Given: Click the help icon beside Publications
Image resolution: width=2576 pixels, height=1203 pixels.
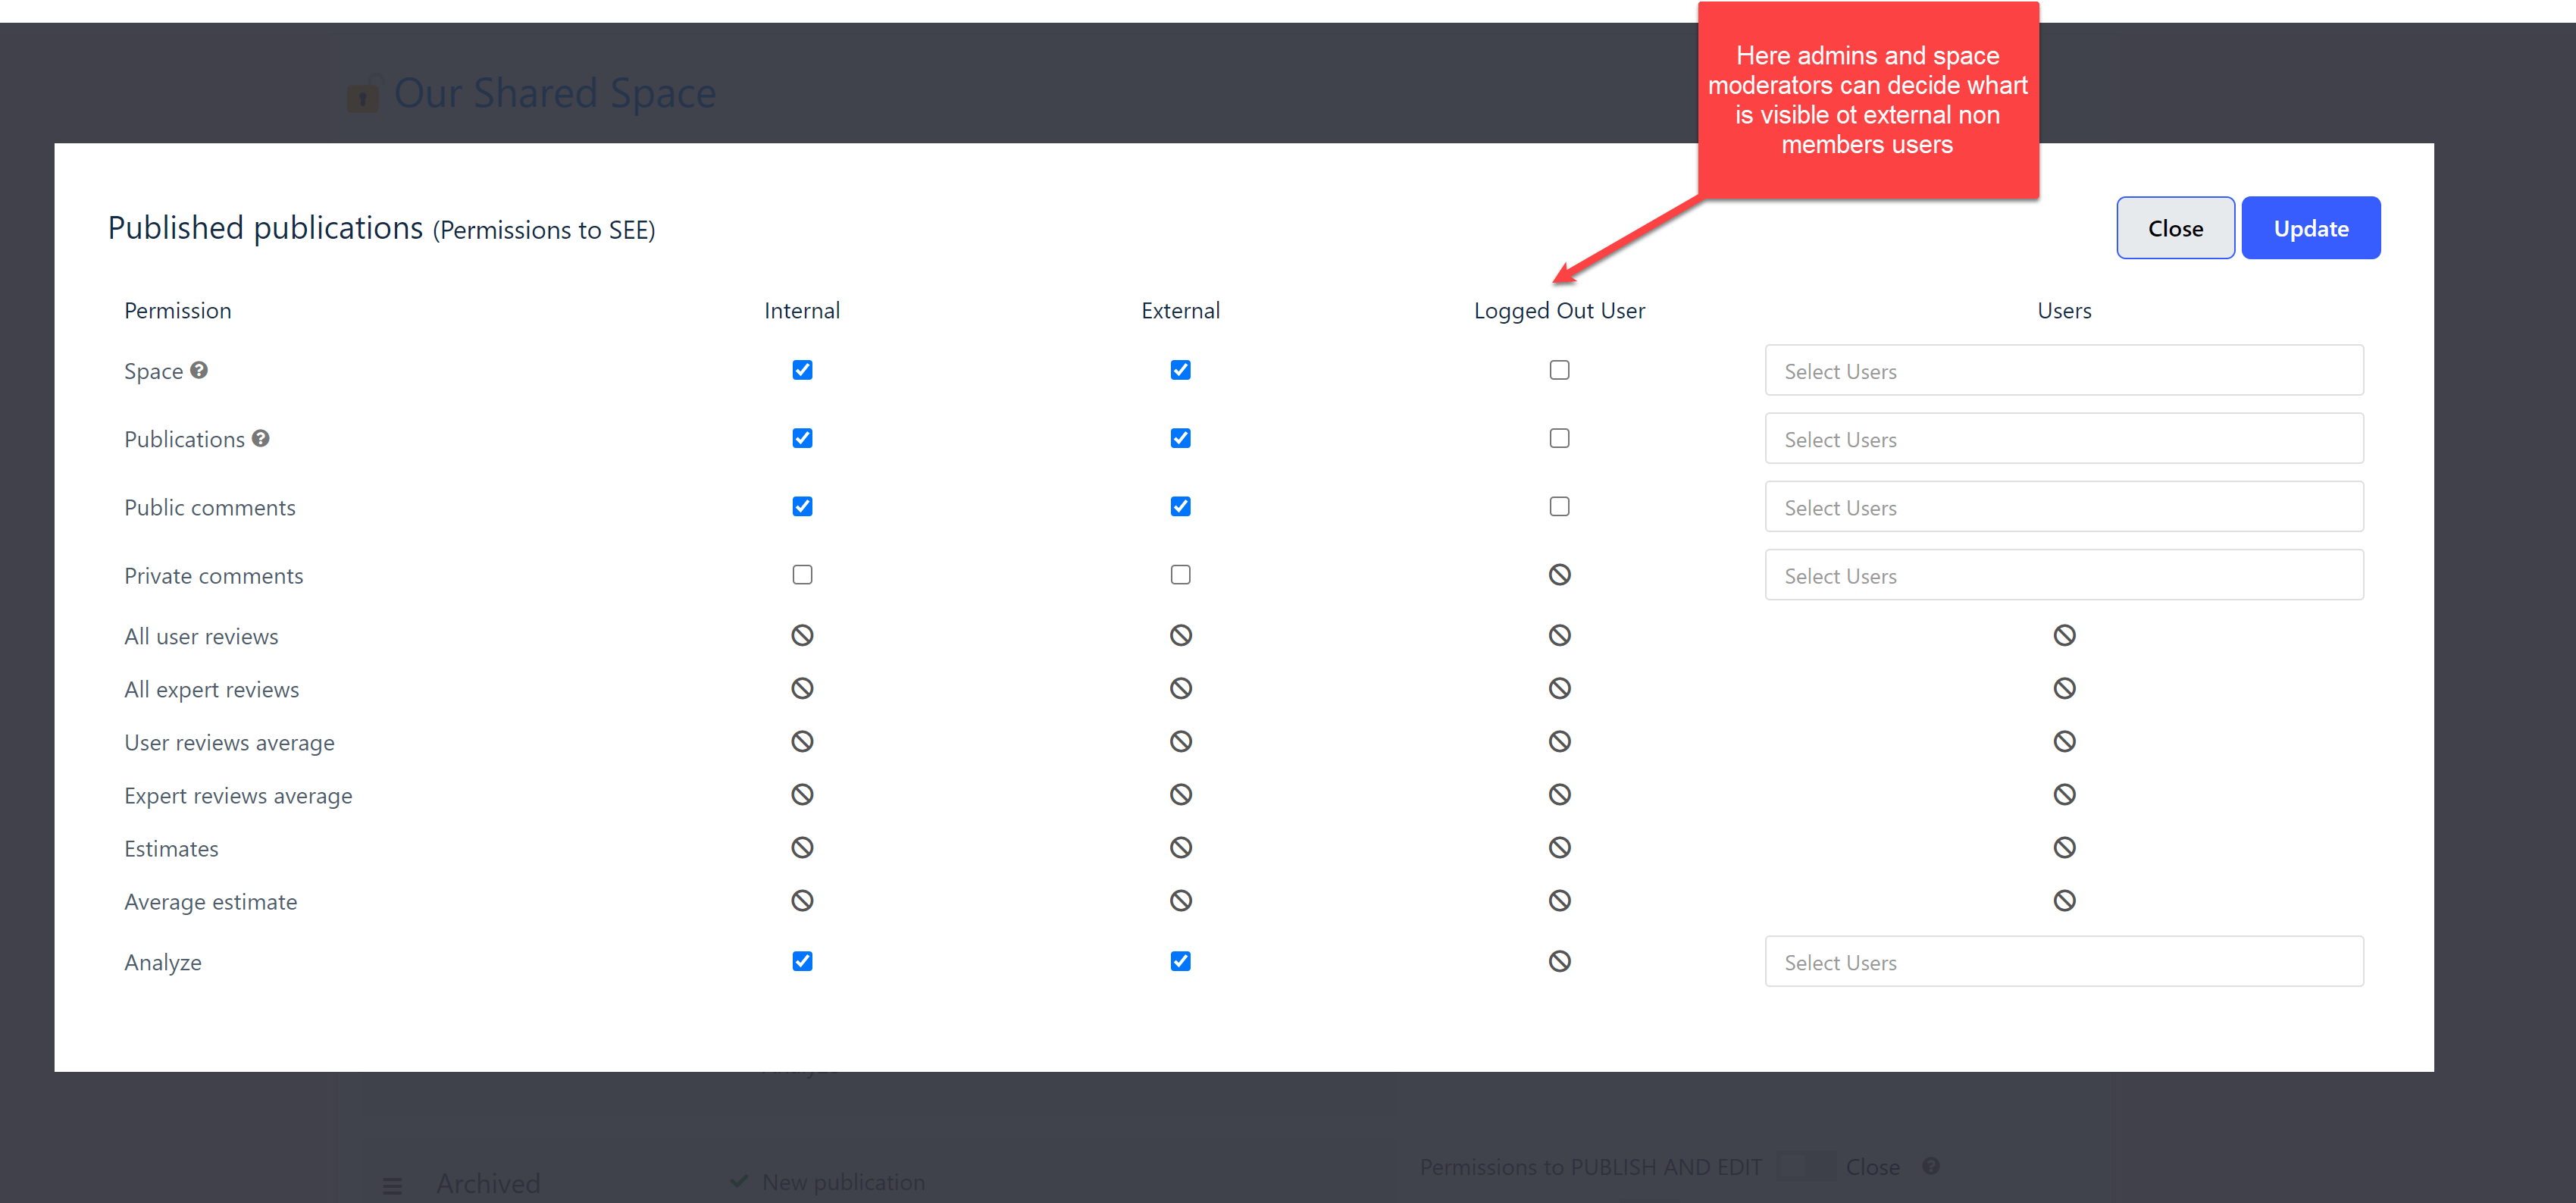Looking at the screenshot, I should coord(260,438).
